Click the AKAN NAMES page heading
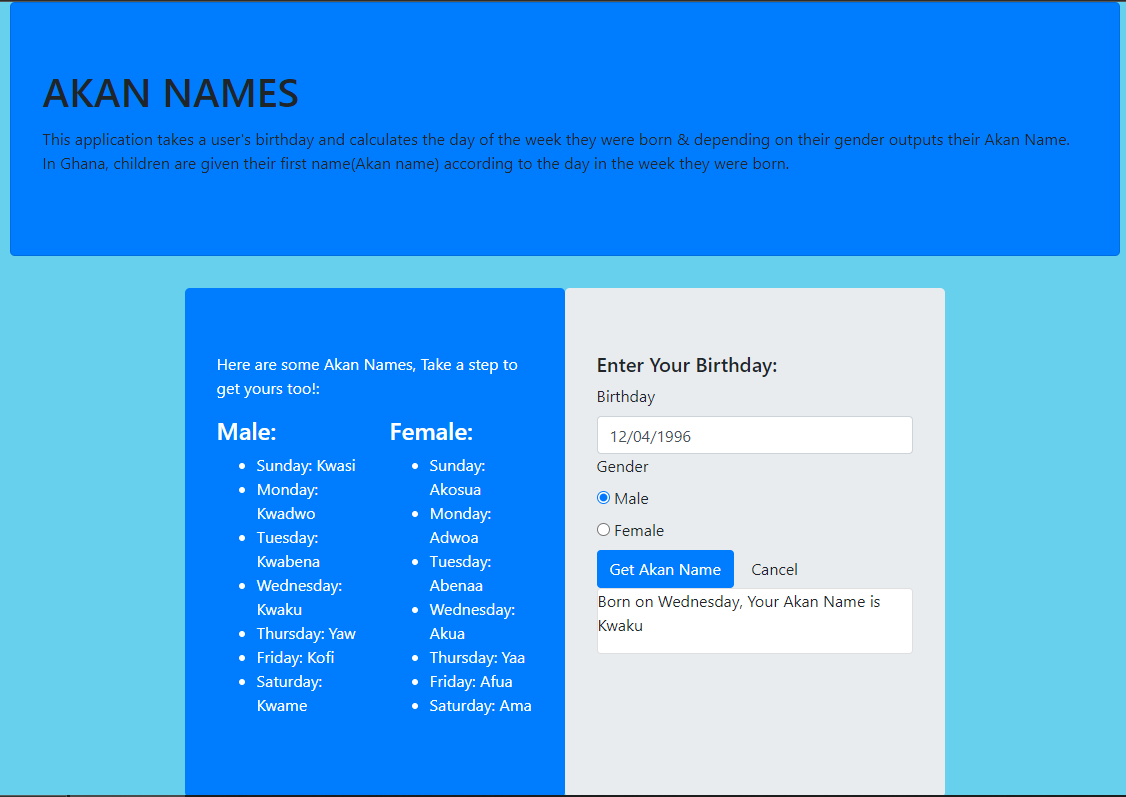The height and width of the screenshot is (797, 1126). point(171,93)
